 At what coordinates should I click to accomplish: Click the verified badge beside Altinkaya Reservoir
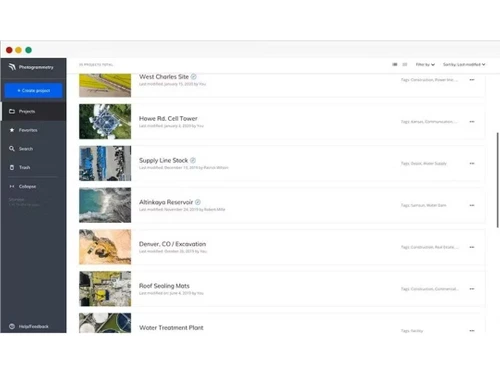198,202
